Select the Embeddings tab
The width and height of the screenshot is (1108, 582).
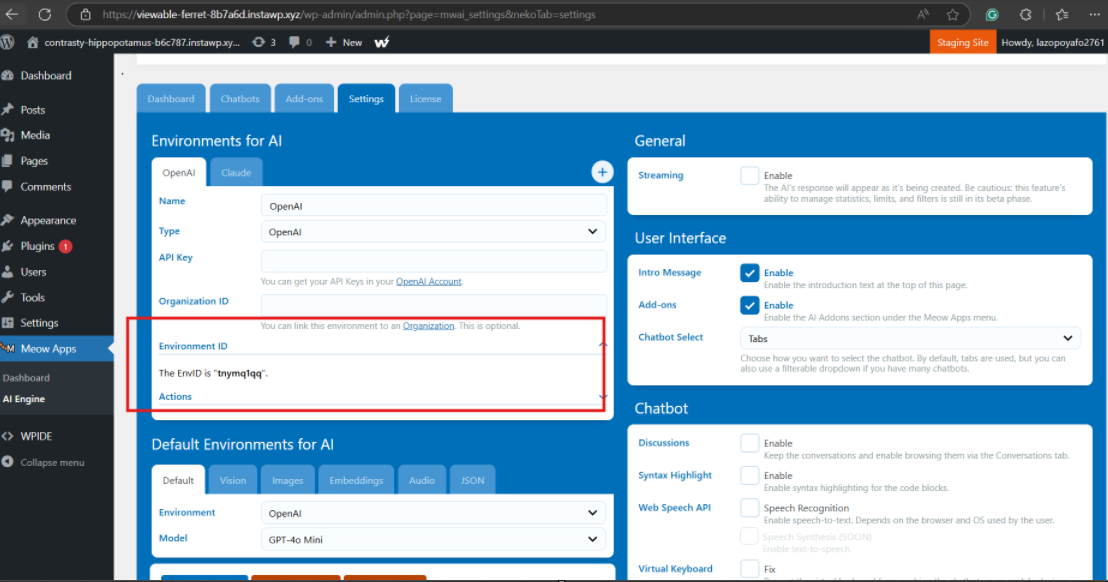(x=356, y=480)
